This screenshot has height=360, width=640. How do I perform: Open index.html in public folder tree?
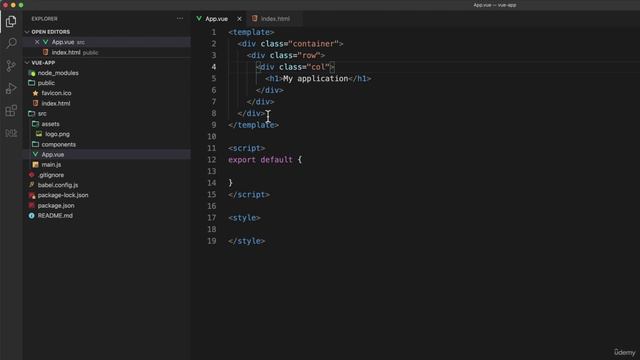coord(56,103)
